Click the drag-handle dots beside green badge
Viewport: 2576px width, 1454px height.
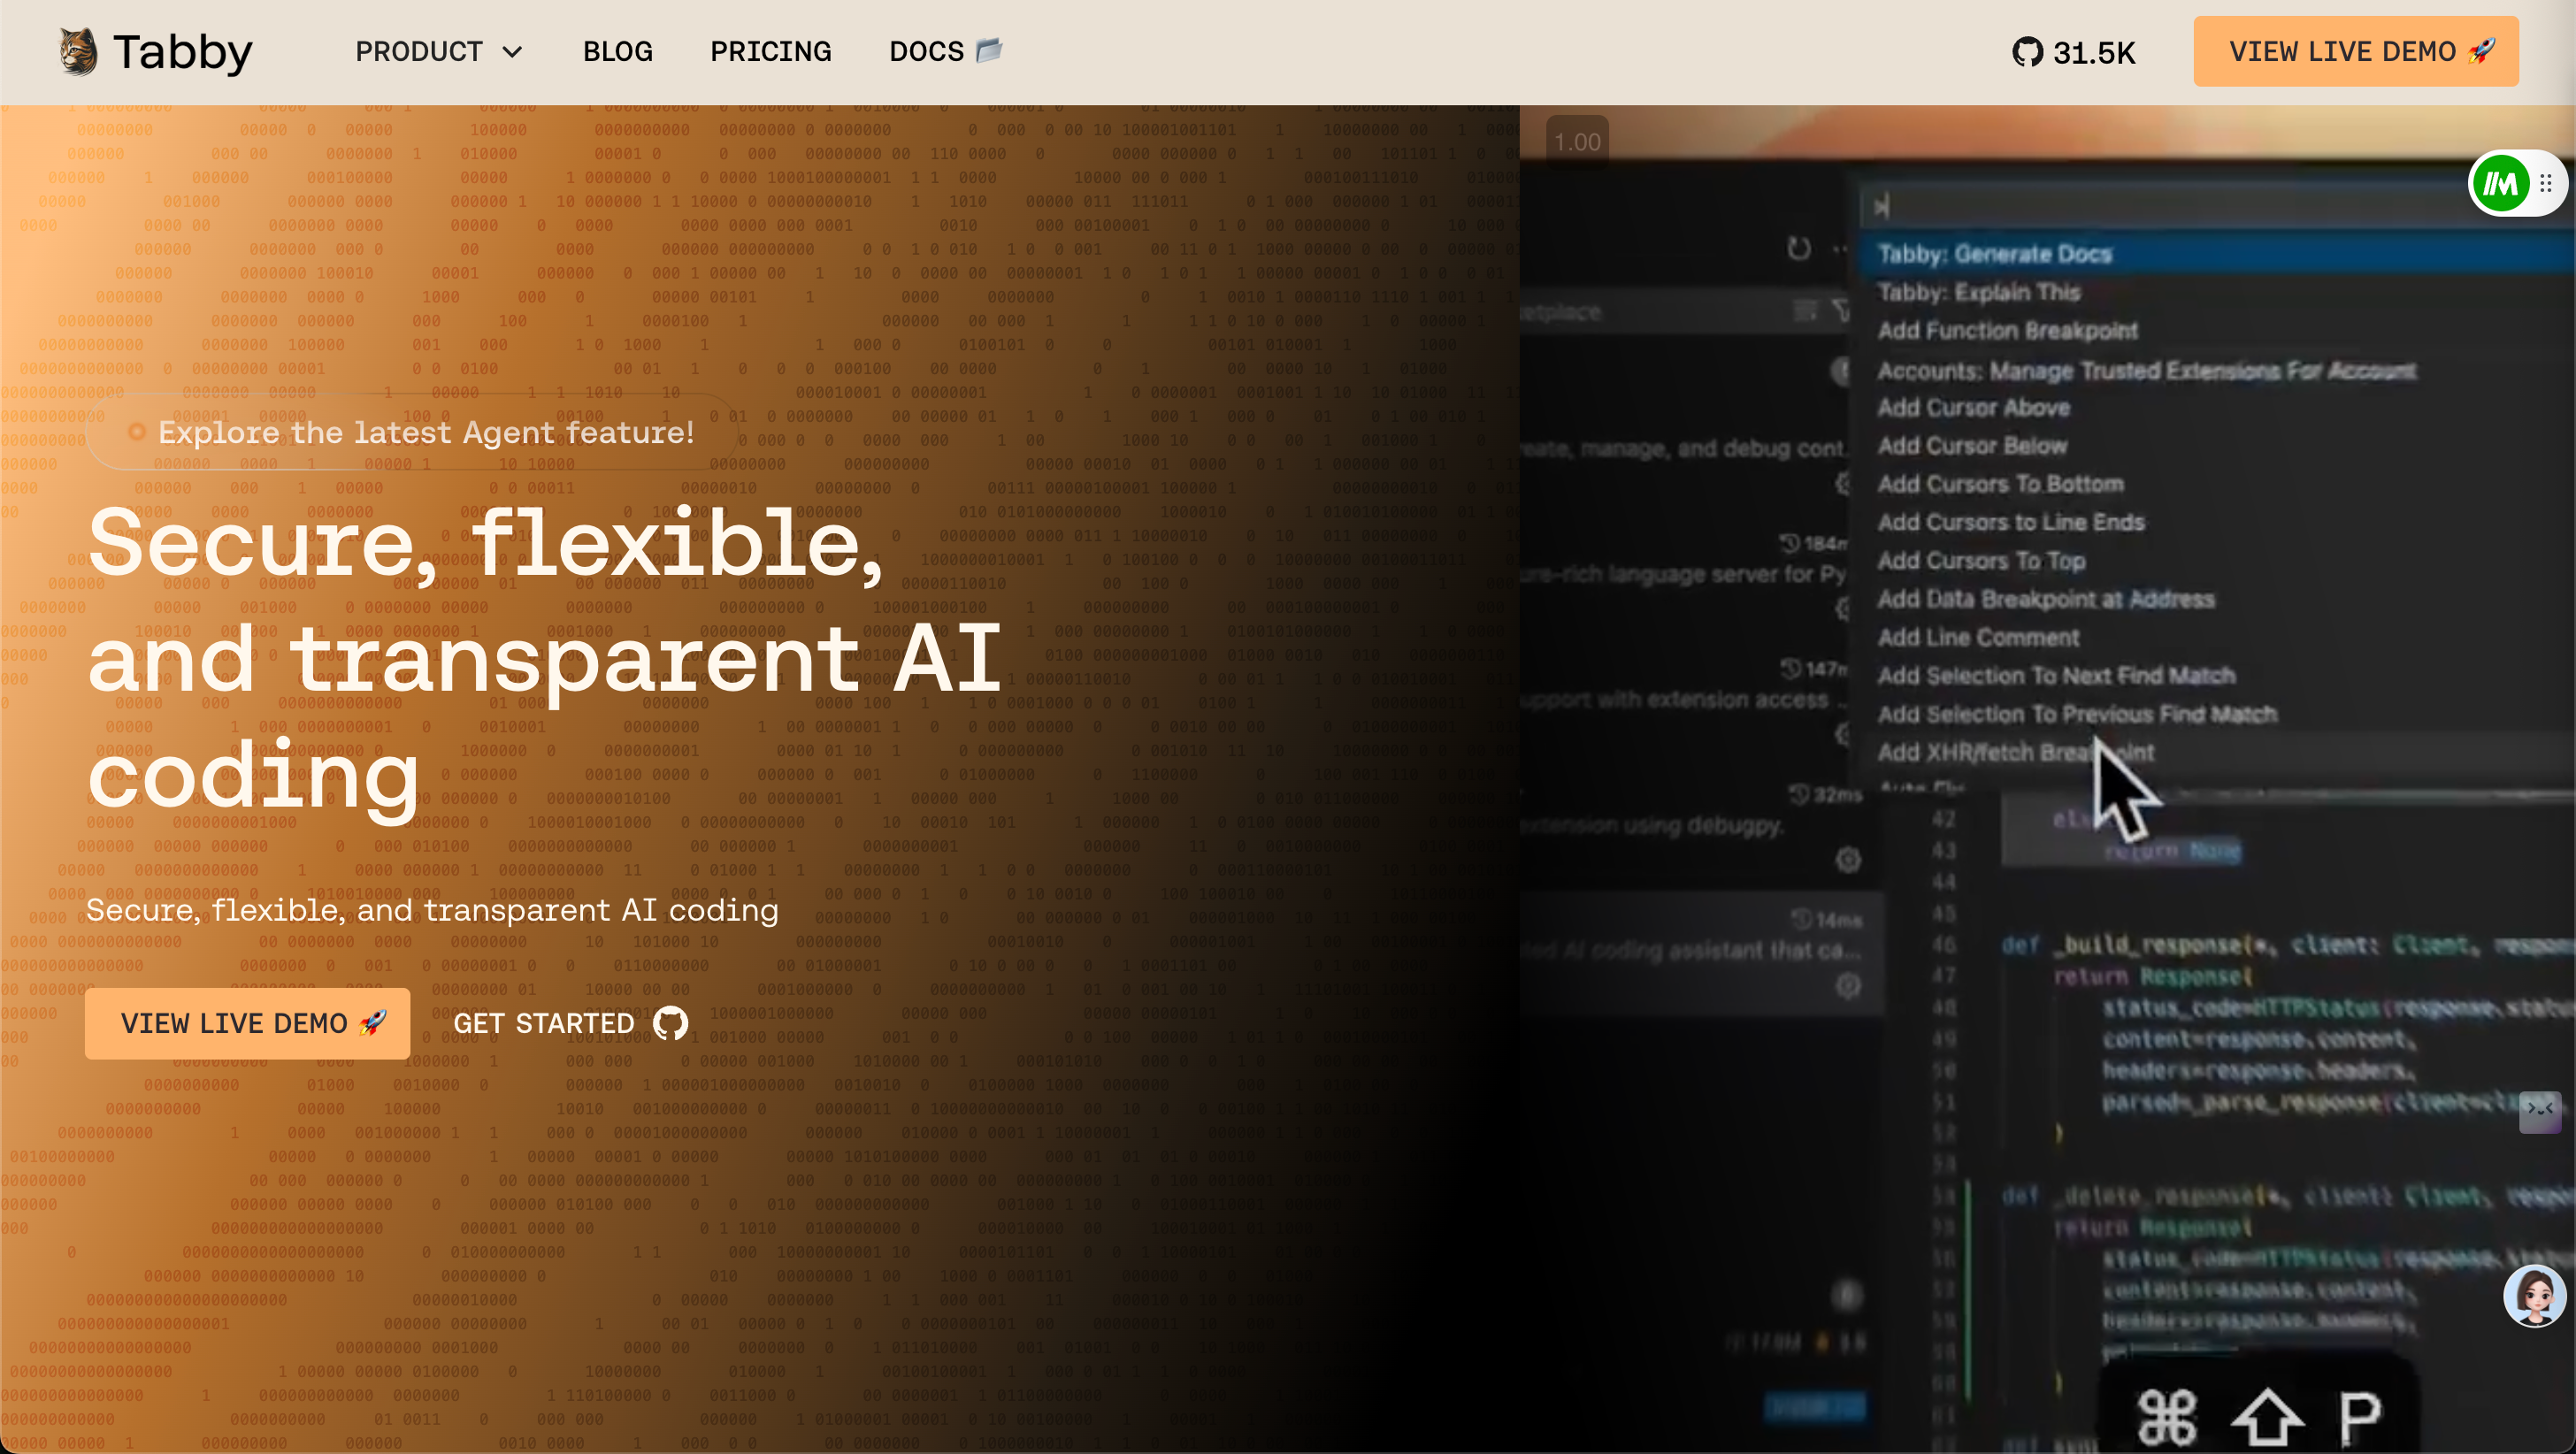(x=2546, y=183)
